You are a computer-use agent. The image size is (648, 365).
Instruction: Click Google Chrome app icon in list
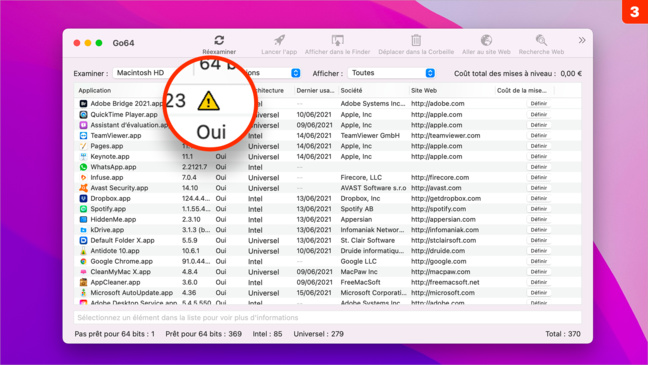pyautogui.click(x=83, y=261)
